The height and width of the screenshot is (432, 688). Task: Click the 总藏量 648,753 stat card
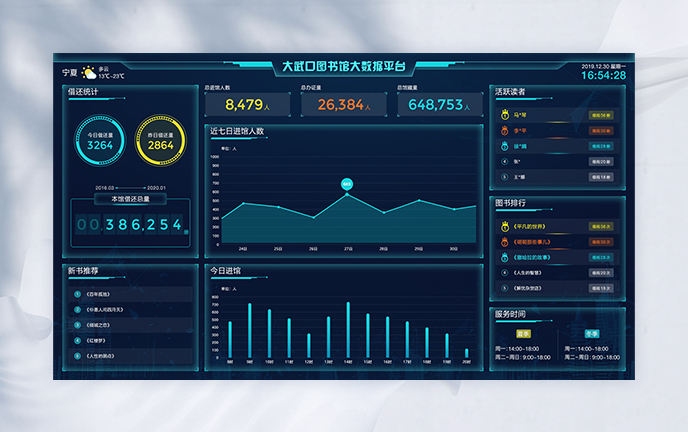[x=436, y=103]
